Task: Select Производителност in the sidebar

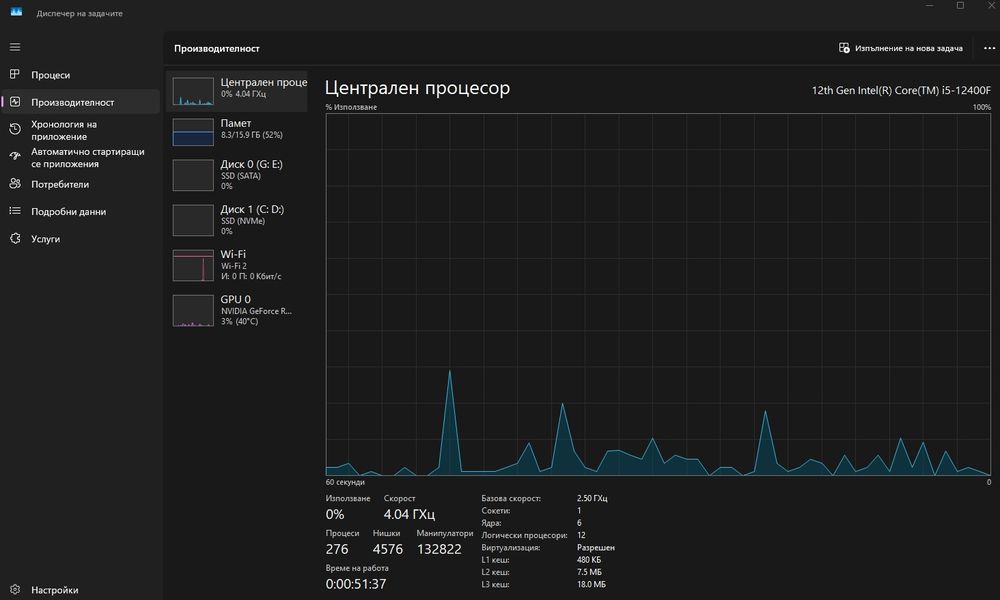Action: pos(80,102)
